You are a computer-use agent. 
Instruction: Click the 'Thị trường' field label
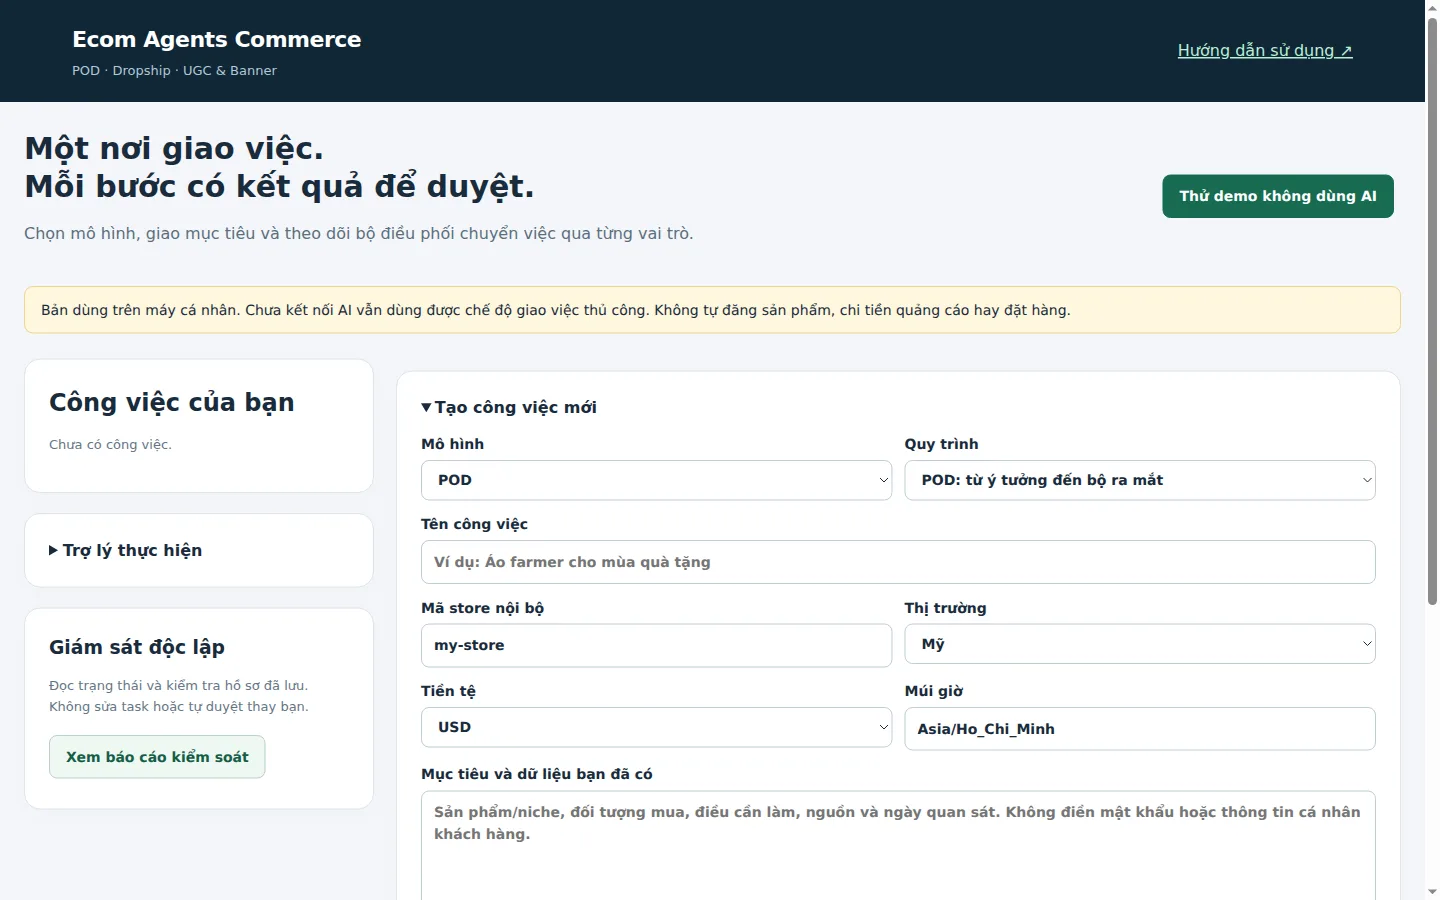pyautogui.click(x=945, y=608)
